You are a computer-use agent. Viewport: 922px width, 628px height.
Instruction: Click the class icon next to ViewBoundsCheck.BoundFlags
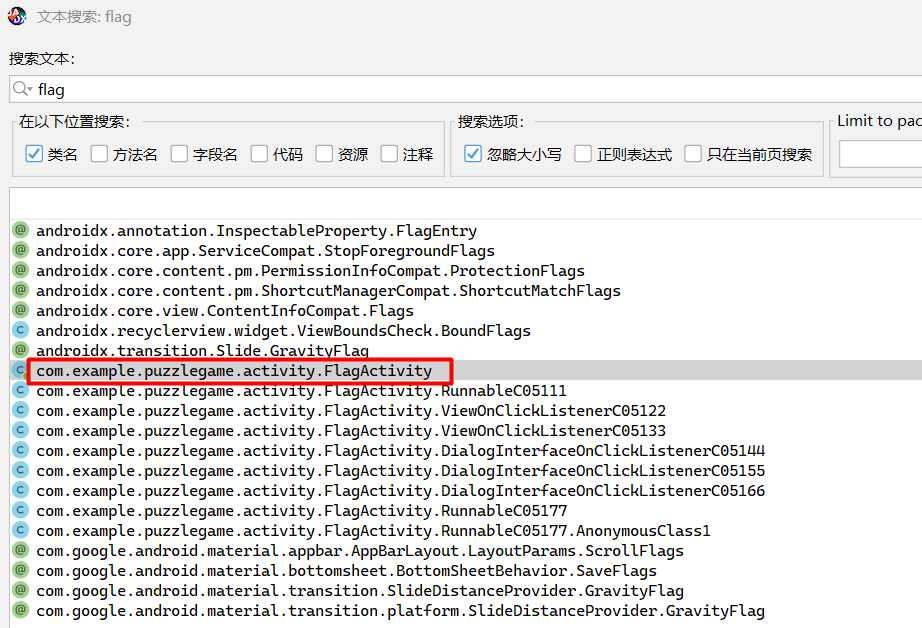(x=20, y=330)
